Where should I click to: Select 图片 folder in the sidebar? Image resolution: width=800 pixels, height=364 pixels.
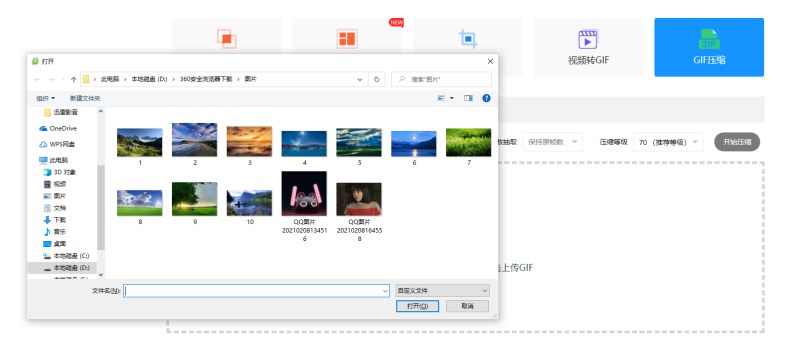click(55, 196)
